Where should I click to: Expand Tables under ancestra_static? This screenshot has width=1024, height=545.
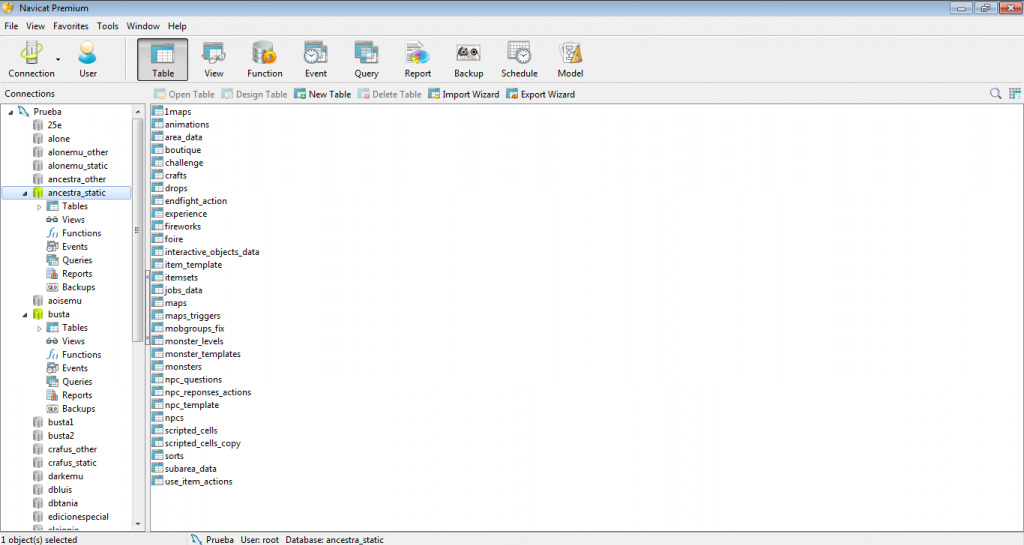point(39,207)
